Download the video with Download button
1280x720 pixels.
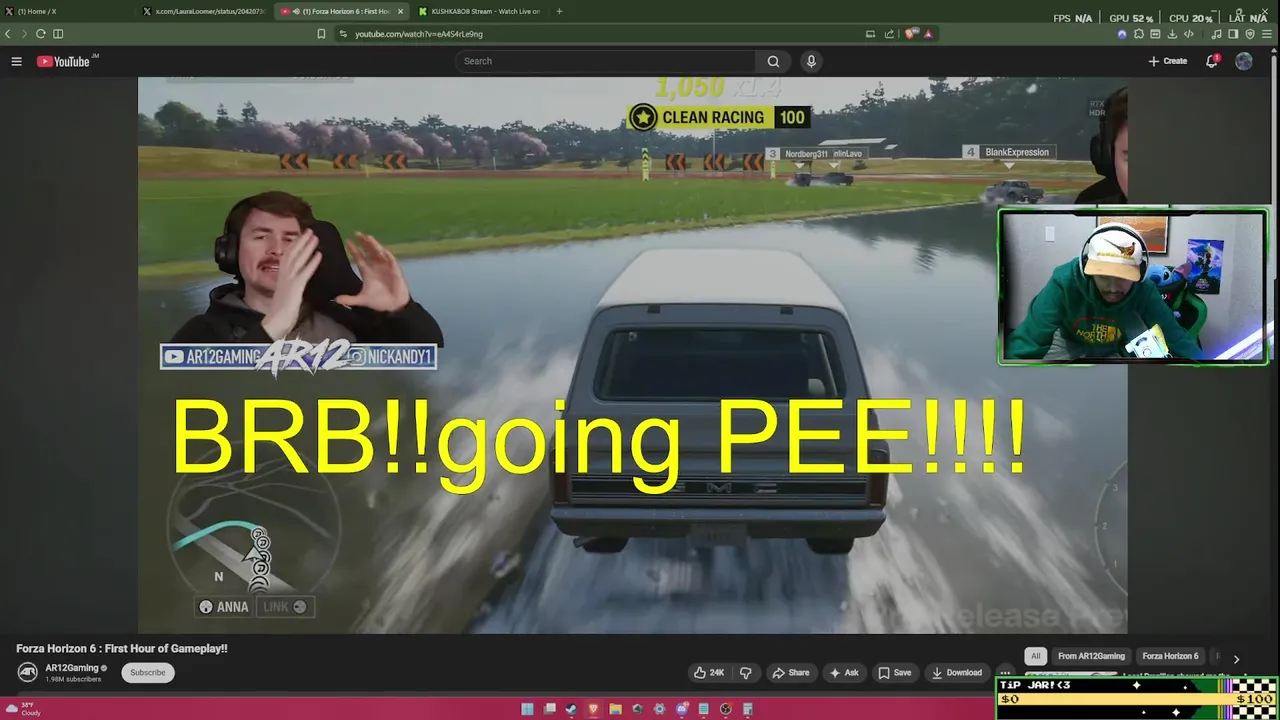(x=956, y=673)
